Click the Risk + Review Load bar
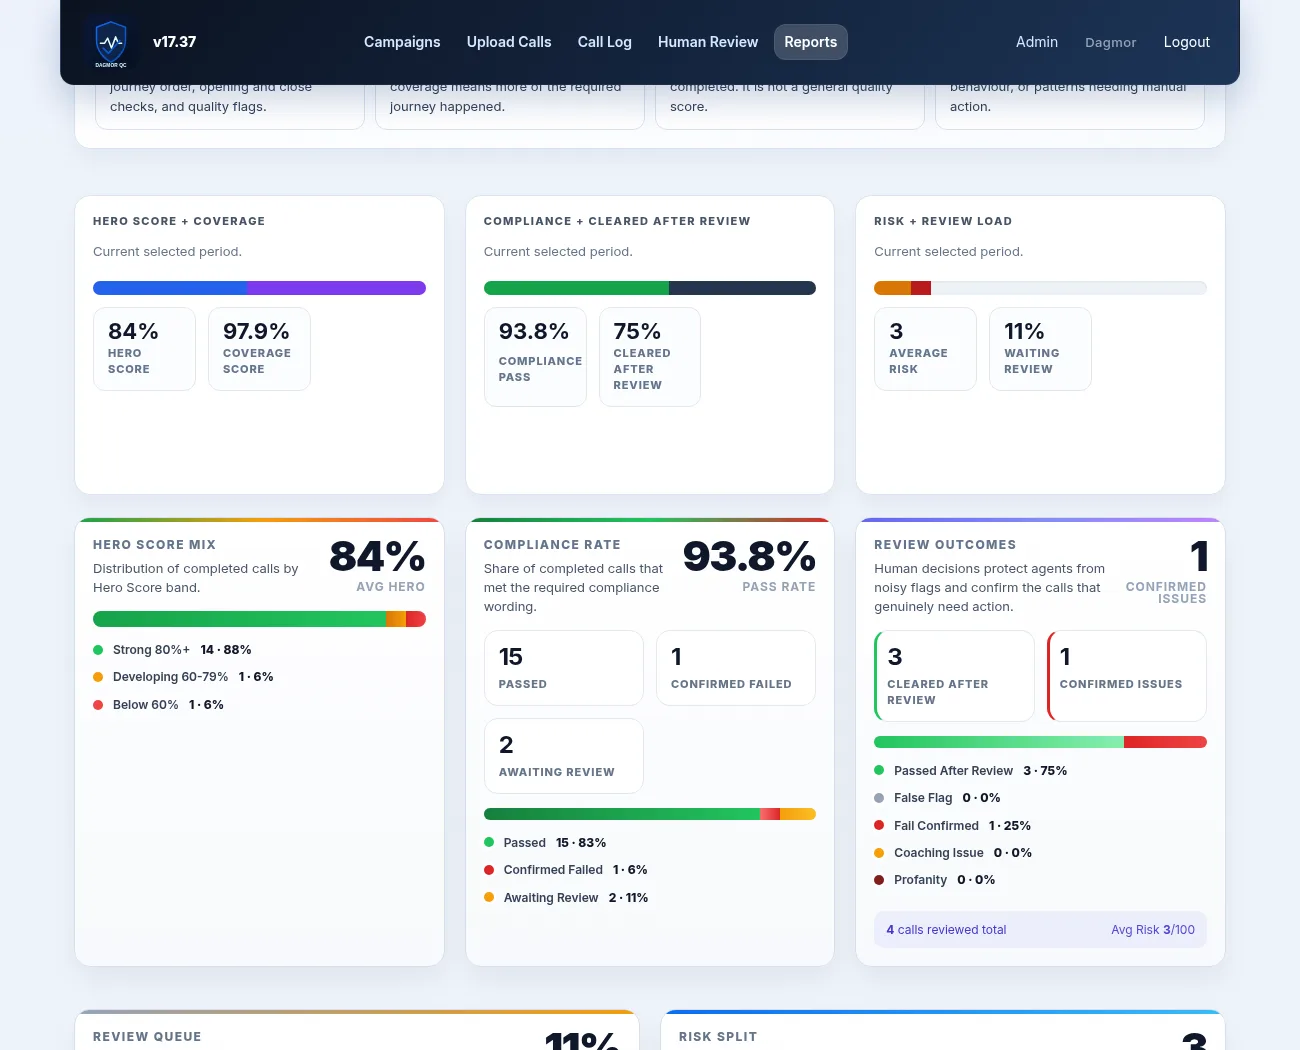The width and height of the screenshot is (1300, 1050). coord(1040,288)
